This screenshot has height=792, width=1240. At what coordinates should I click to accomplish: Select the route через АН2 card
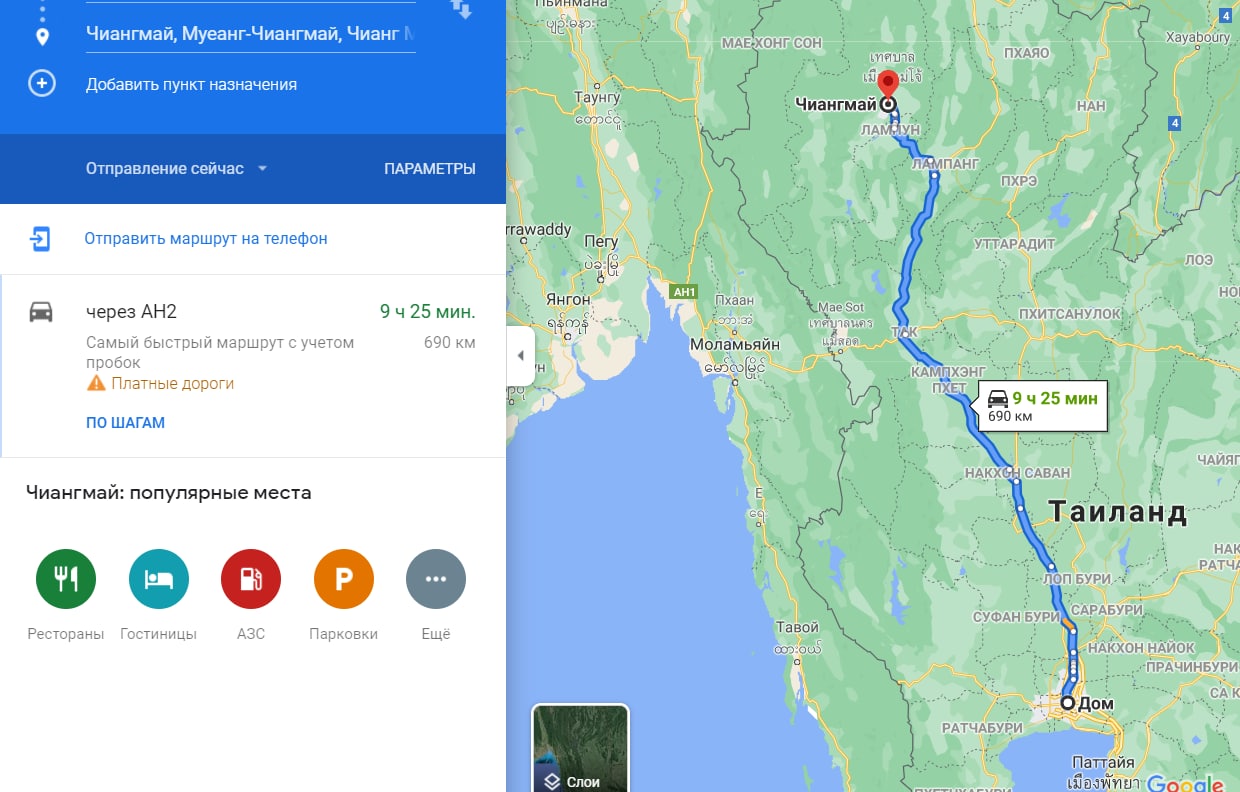[253, 366]
